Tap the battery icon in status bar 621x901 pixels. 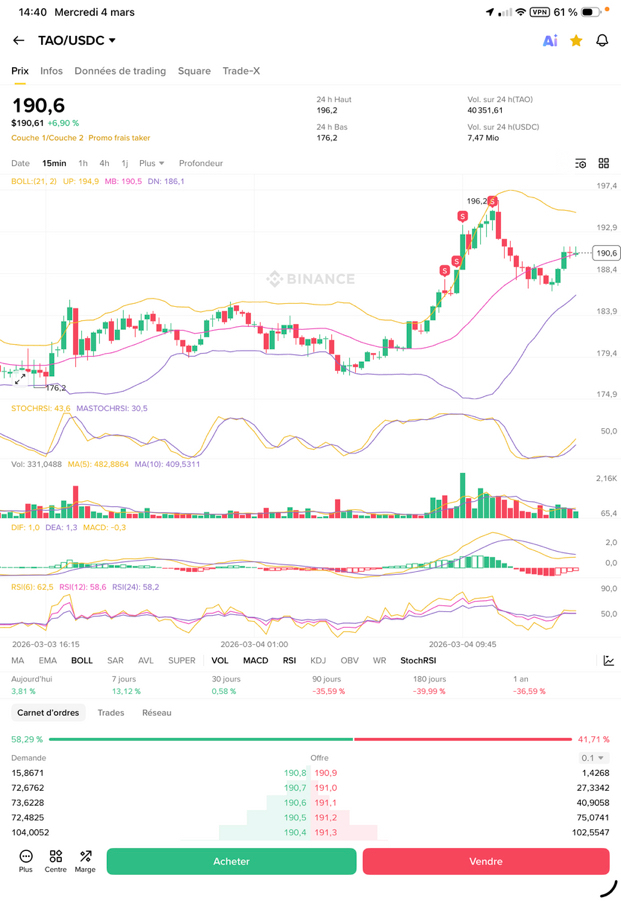[591, 12]
